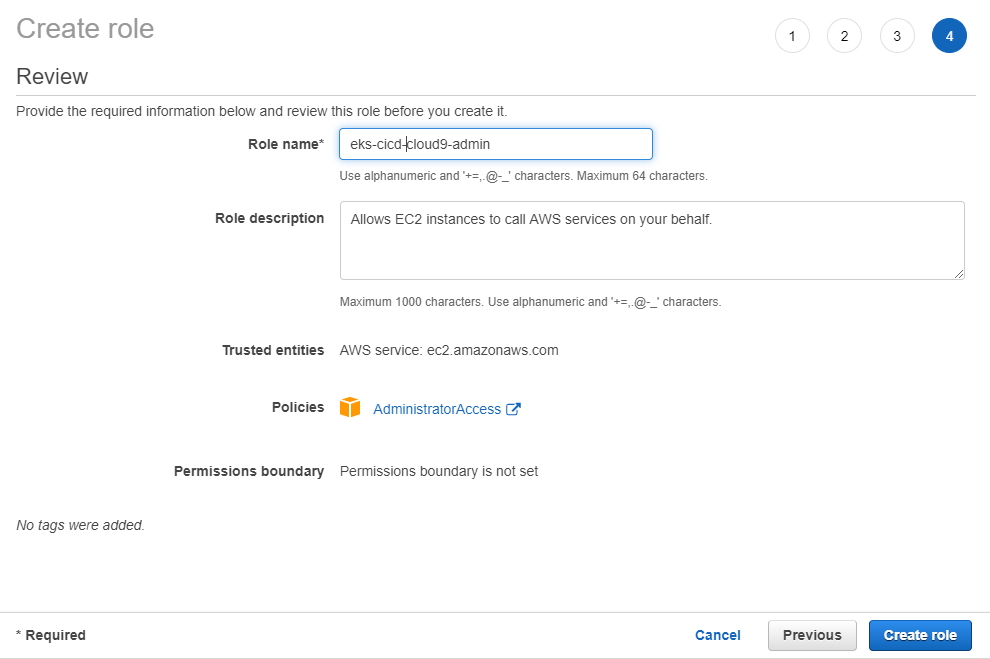
Task: Jump to step 2 of role wizard
Action: click(x=844, y=36)
